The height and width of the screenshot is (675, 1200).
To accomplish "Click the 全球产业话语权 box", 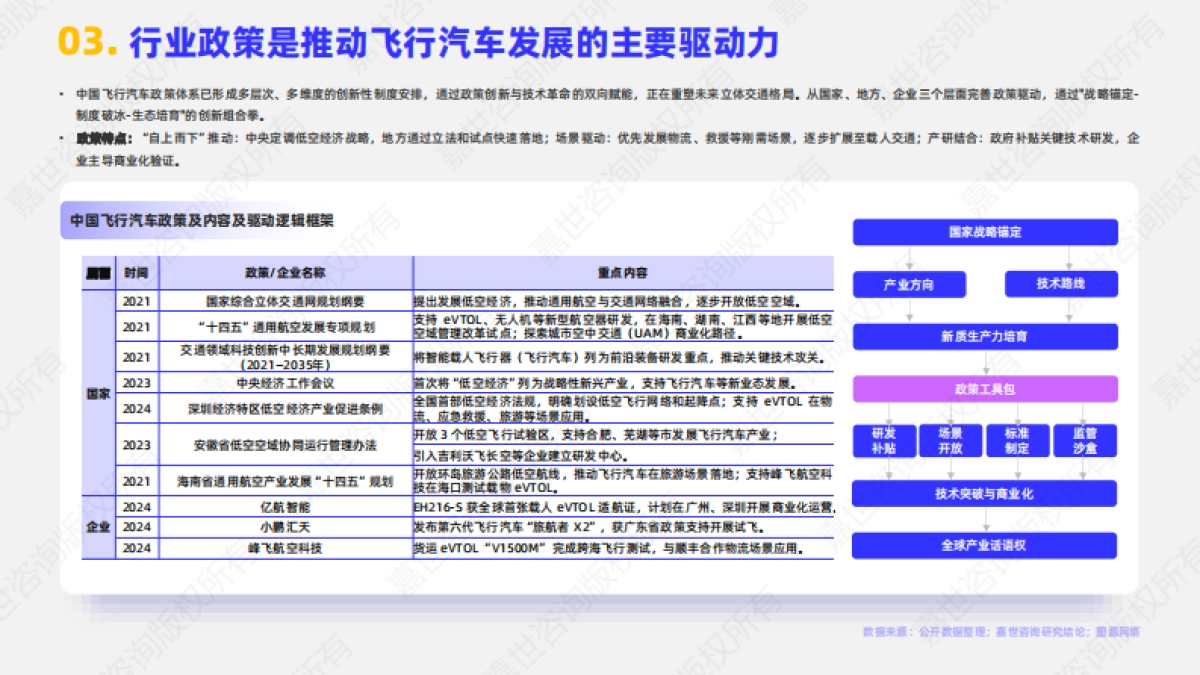I will point(985,545).
